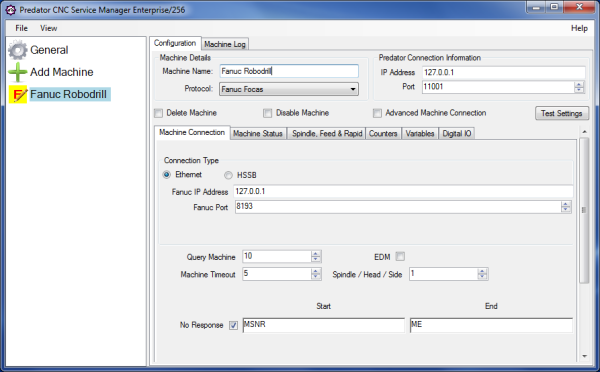This screenshot has width=600, height=372.
Task: Decrease the Predator Port value
Action: point(579,90)
